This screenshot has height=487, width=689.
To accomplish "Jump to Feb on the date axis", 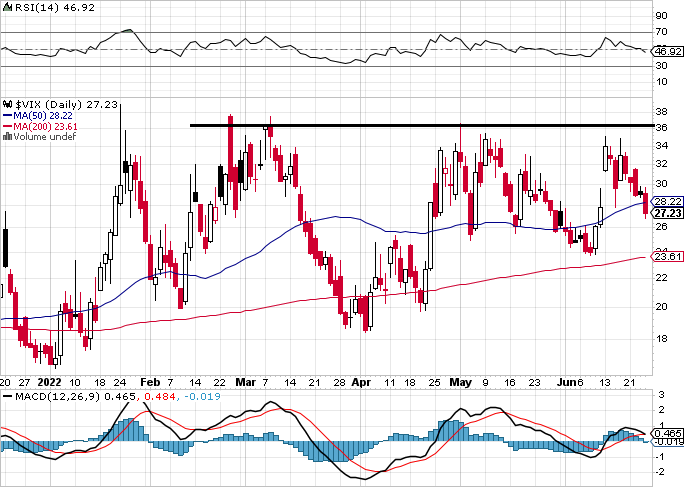I will (150, 382).
